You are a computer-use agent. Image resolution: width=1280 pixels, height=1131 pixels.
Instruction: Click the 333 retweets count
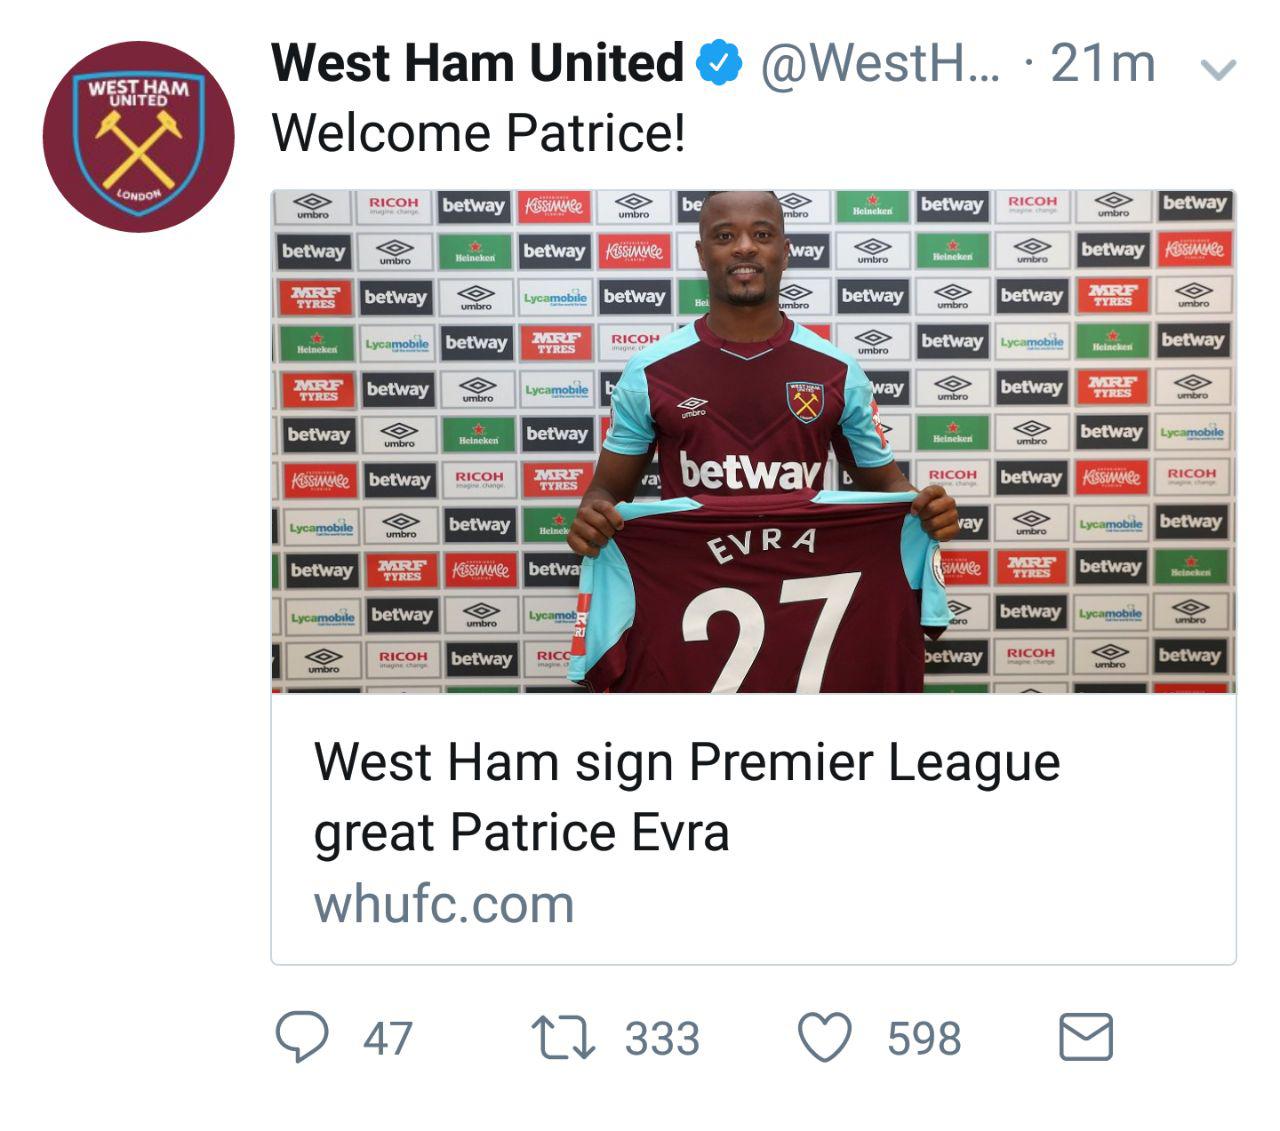[x=662, y=1038]
